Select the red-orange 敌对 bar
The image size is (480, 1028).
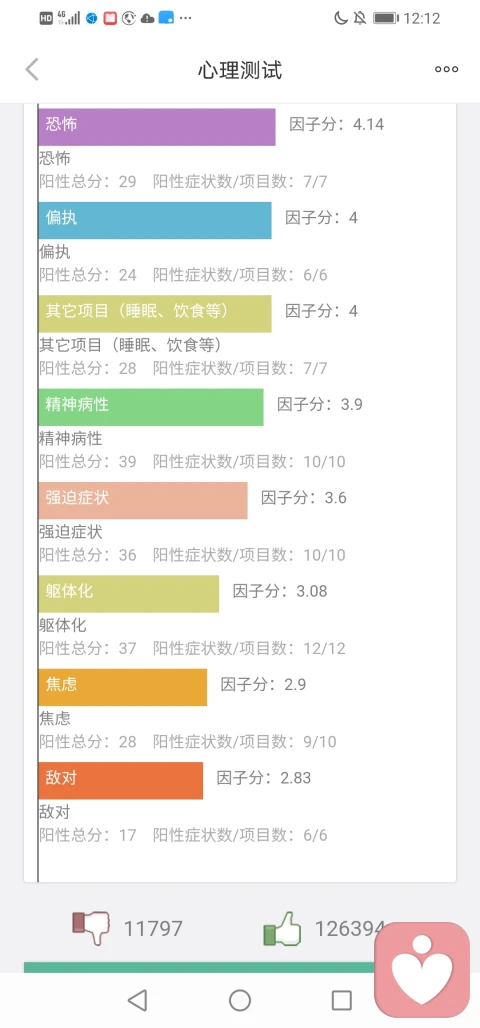pyautogui.click(x=121, y=780)
